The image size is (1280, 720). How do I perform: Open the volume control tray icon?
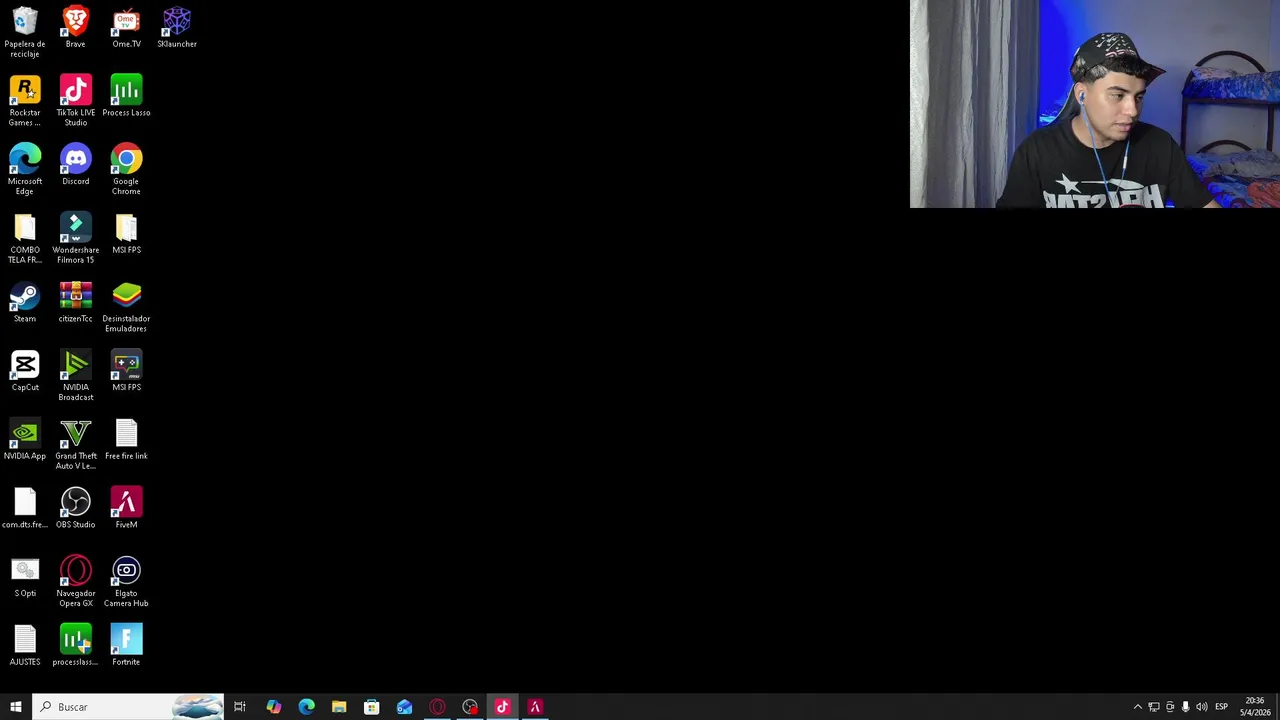(x=1201, y=707)
